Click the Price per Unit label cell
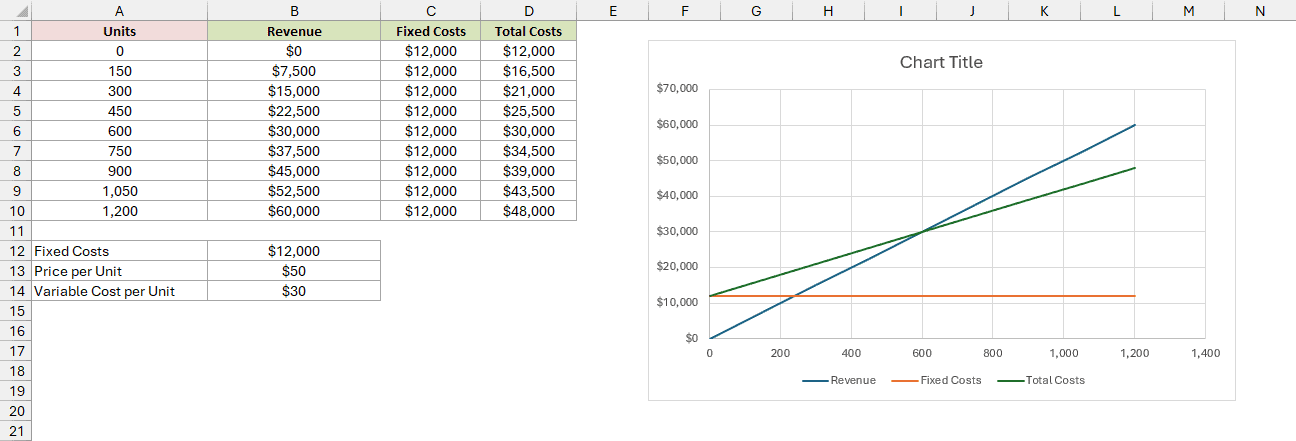Viewport: 1296px width, 441px height. tap(120, 271)
